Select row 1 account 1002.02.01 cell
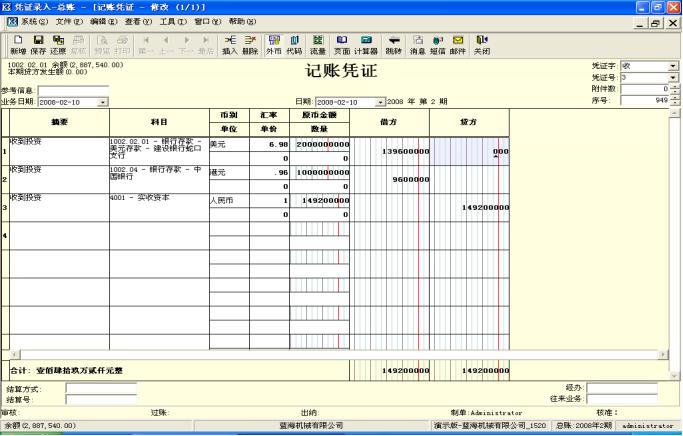Image resolution: width=683 pixels, height=436 pixels. [x=159, y=151]
